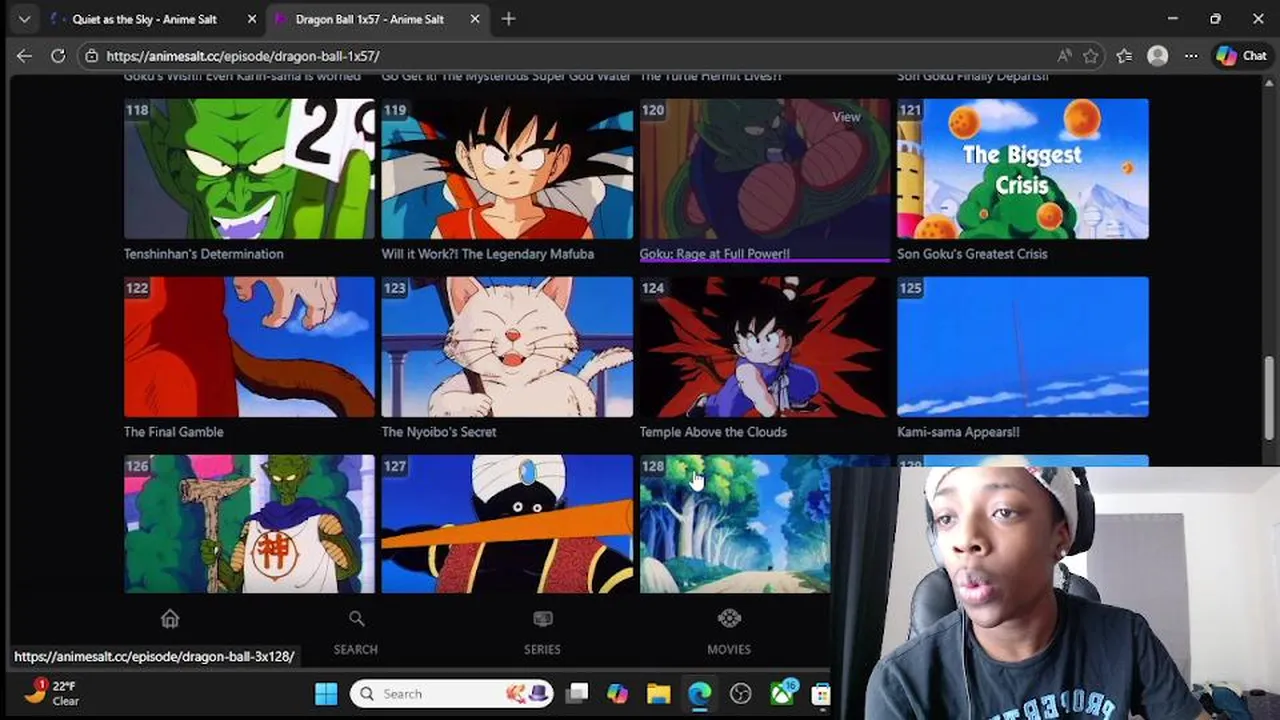
Task: Go to site Home via house icon
Action: [x=170, y=619]
